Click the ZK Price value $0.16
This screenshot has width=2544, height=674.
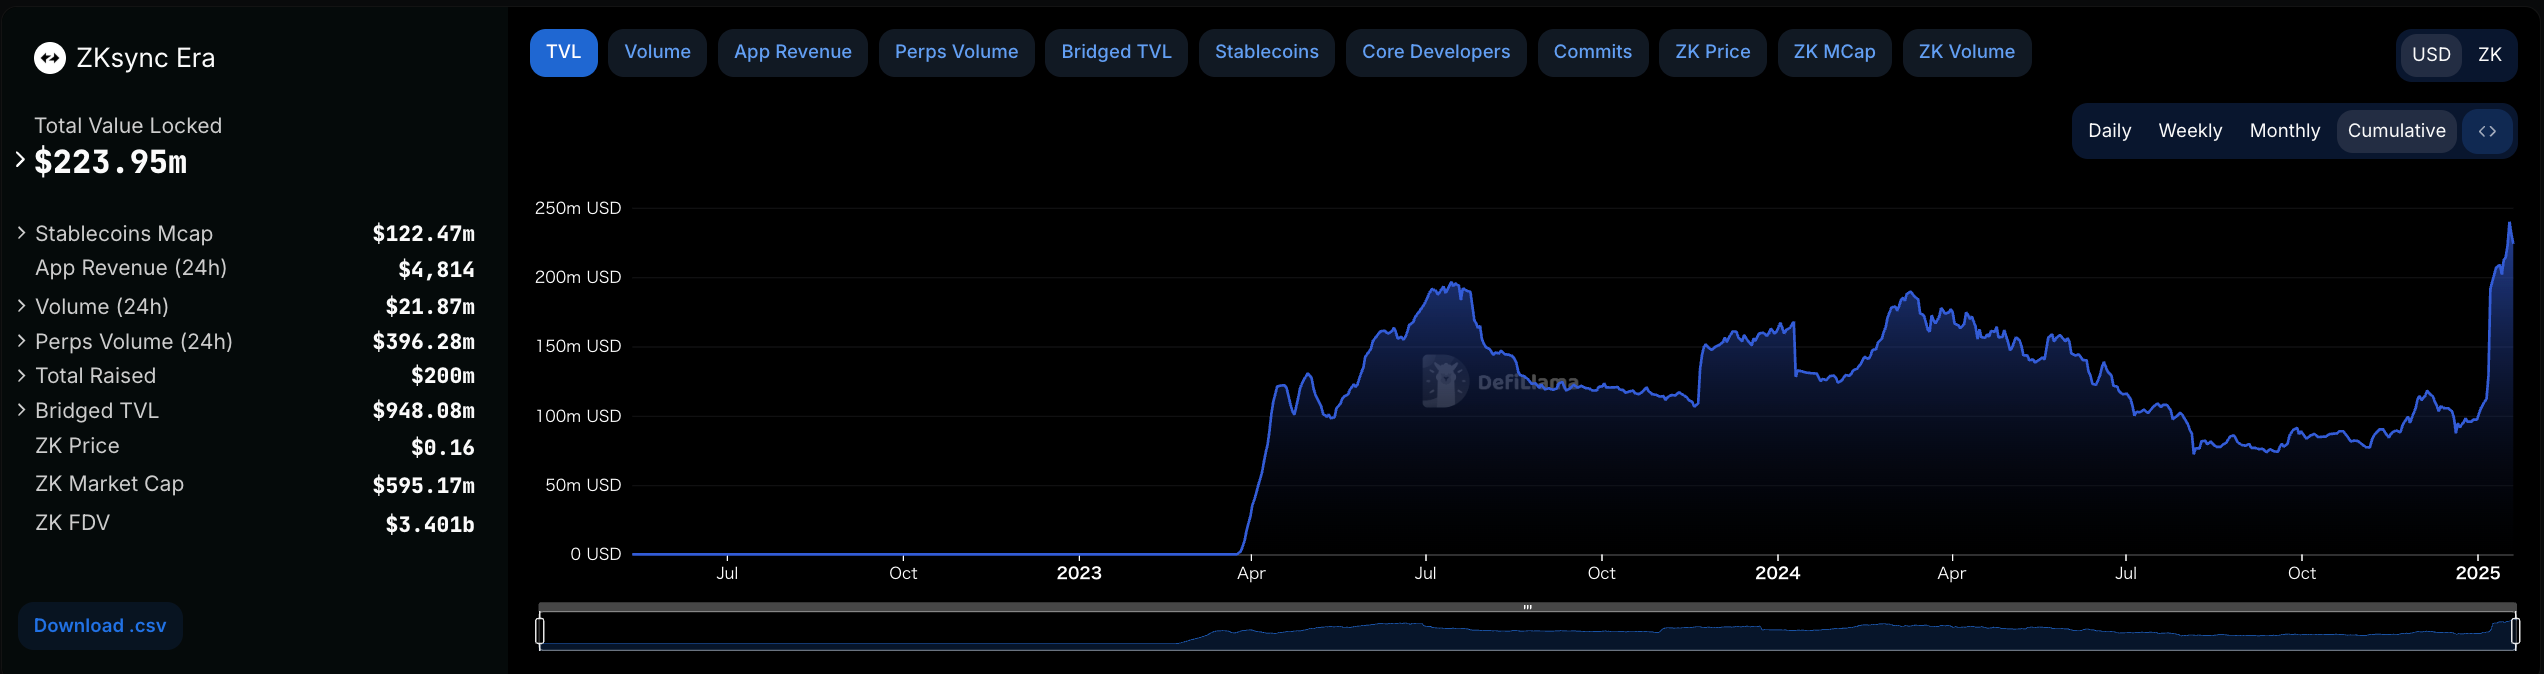[x=442, y=447]
